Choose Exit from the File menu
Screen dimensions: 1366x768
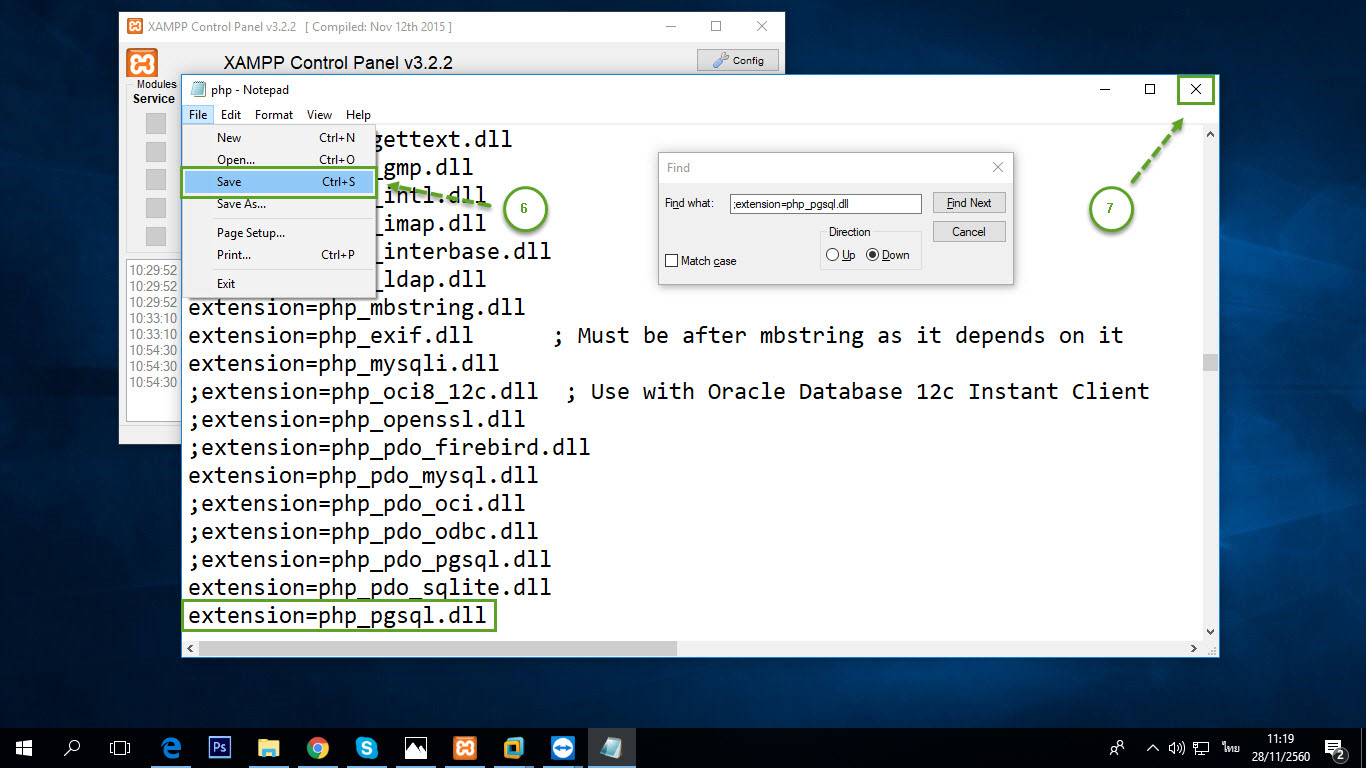[279, 284]
